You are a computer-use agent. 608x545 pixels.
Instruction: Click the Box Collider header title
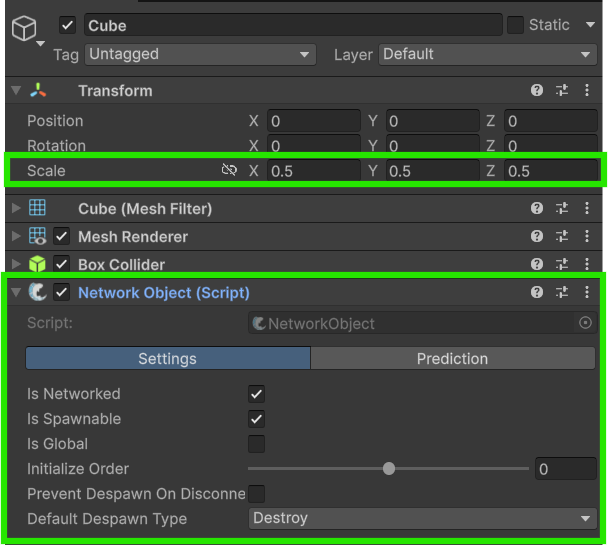tap(121, 265)
